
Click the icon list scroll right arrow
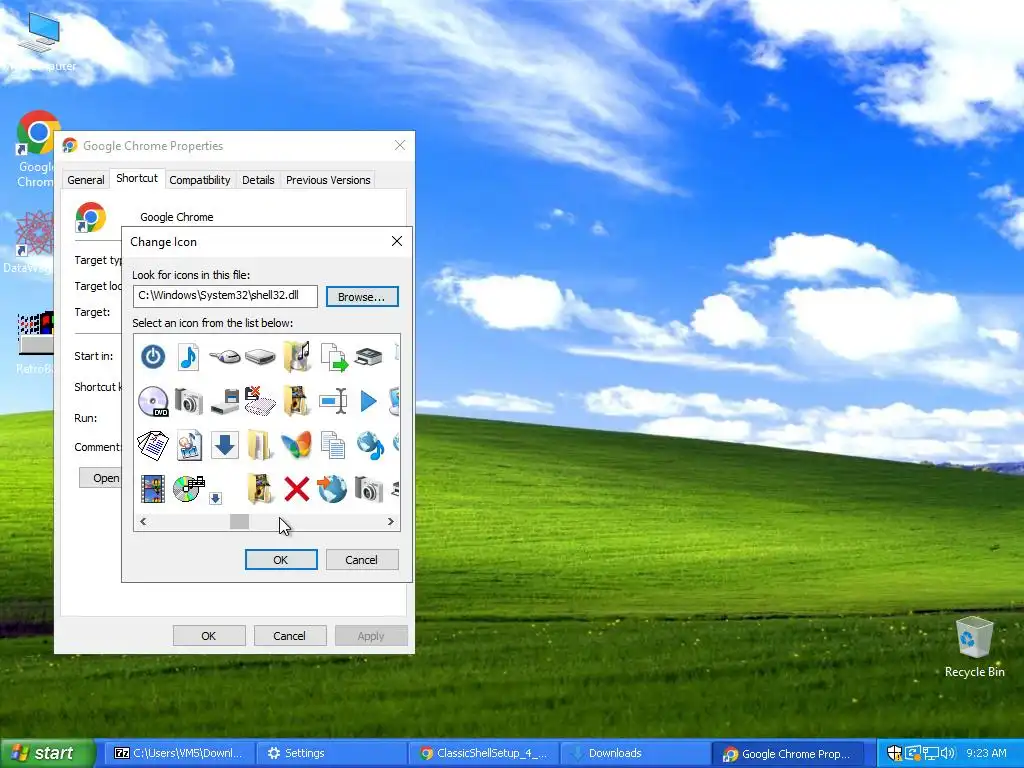click(x=391, y=521)
